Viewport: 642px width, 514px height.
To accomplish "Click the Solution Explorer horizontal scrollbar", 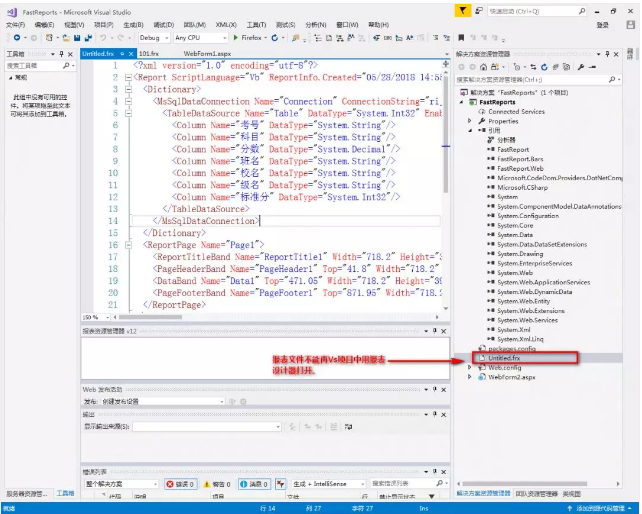I will pos(525,484).
